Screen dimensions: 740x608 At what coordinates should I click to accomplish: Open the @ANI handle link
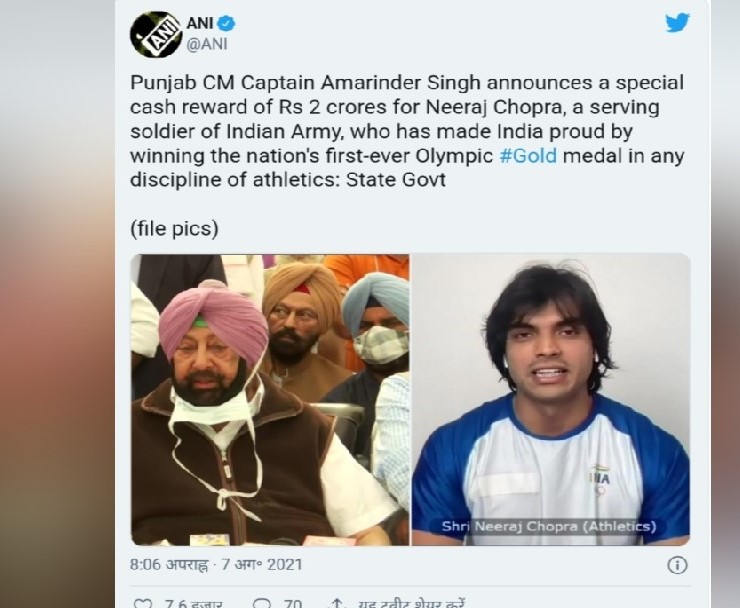(207, 44)
